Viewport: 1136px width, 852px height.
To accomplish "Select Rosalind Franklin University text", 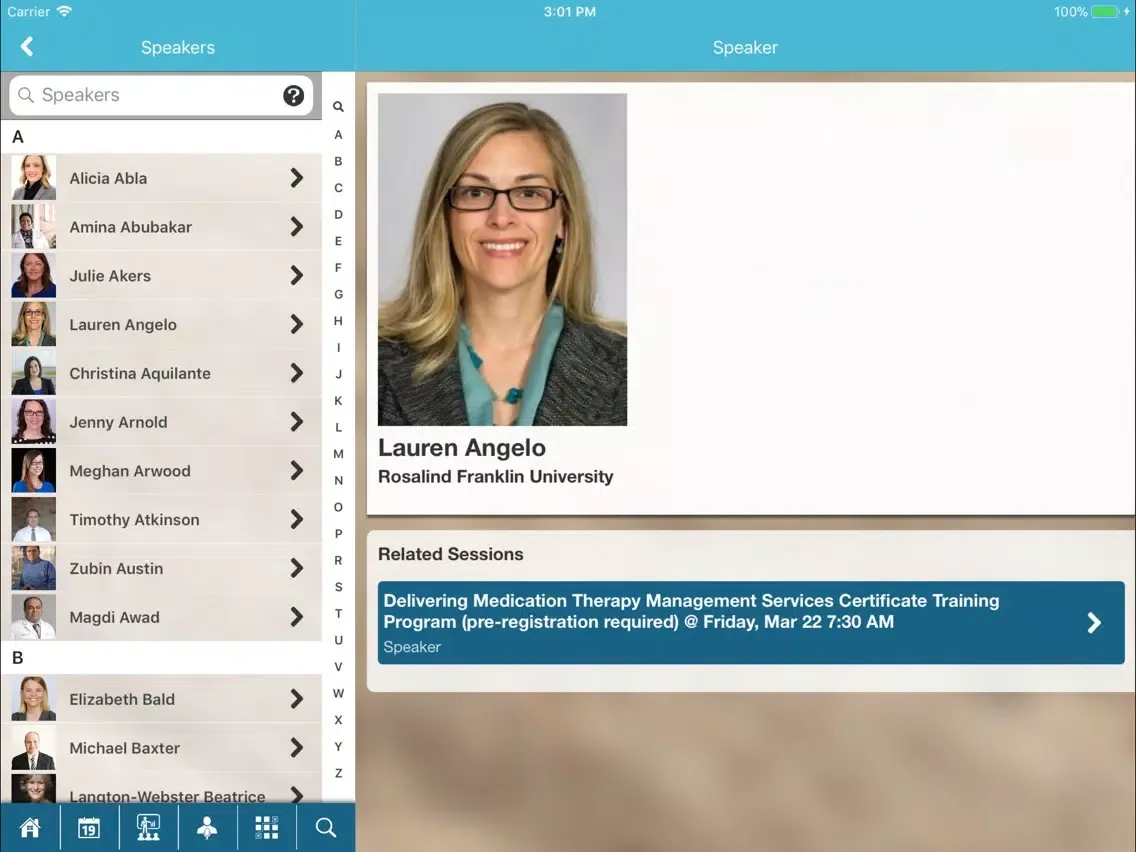I will point(496,477).
